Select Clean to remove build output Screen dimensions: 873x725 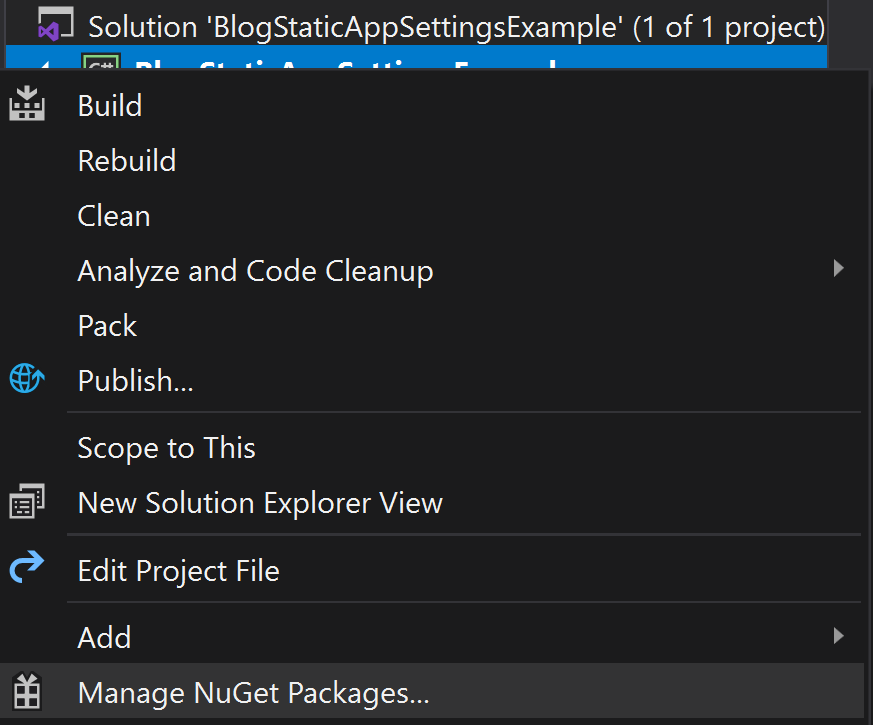[x=113, y=214]
